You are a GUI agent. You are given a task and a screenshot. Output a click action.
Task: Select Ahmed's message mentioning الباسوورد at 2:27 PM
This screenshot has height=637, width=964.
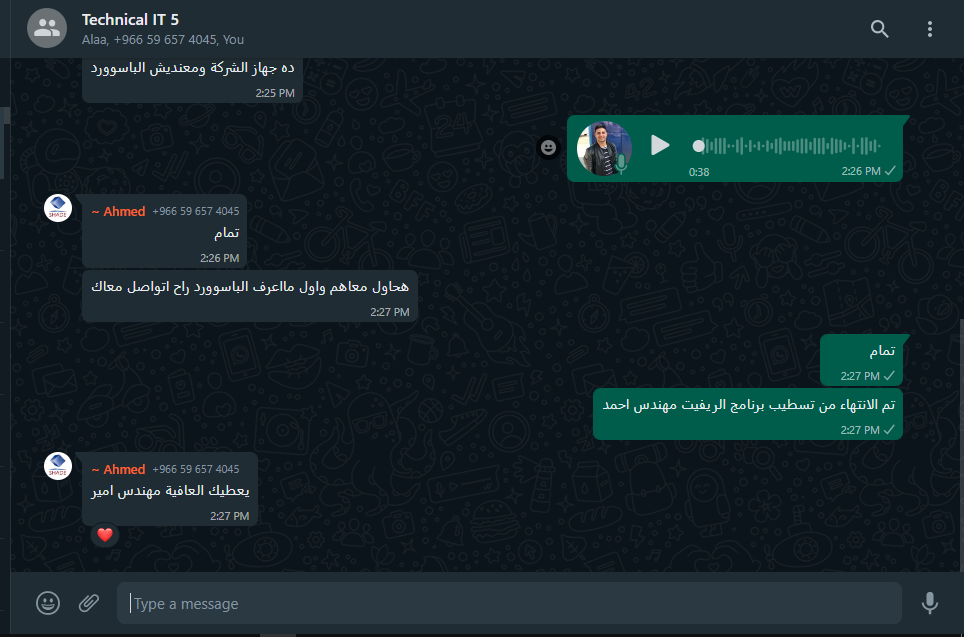pyautogui.click(x=250, y=296)
